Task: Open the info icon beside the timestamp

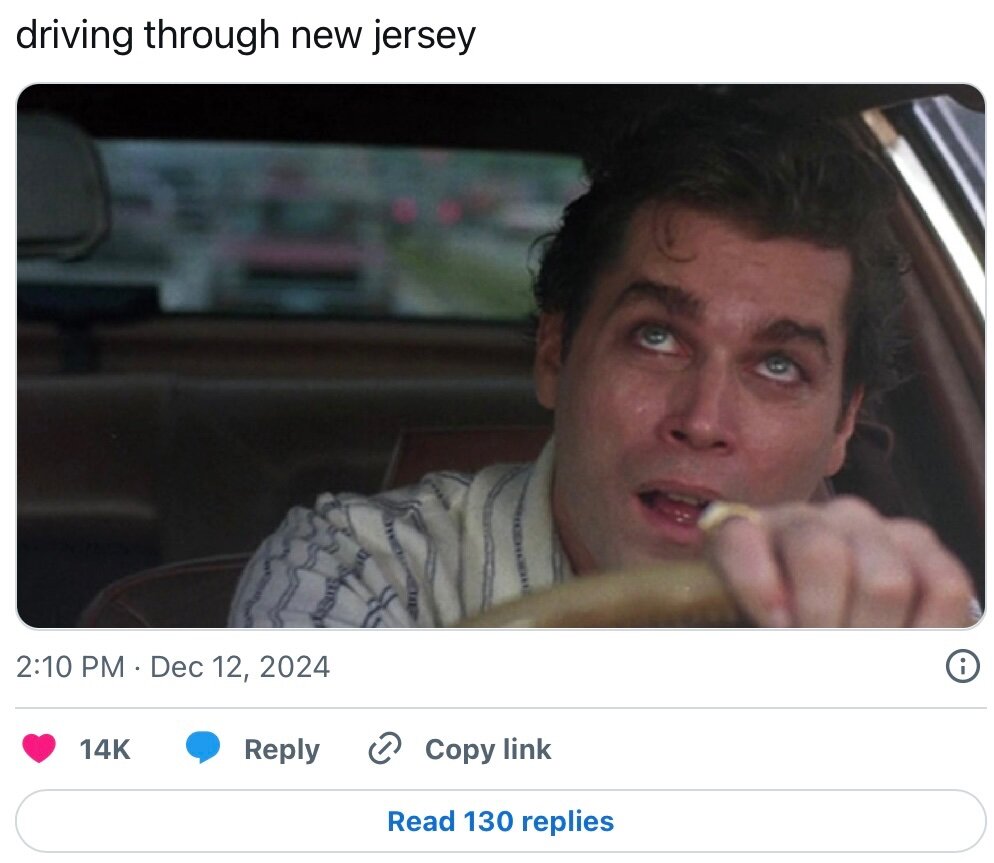Action: (961, 667)
